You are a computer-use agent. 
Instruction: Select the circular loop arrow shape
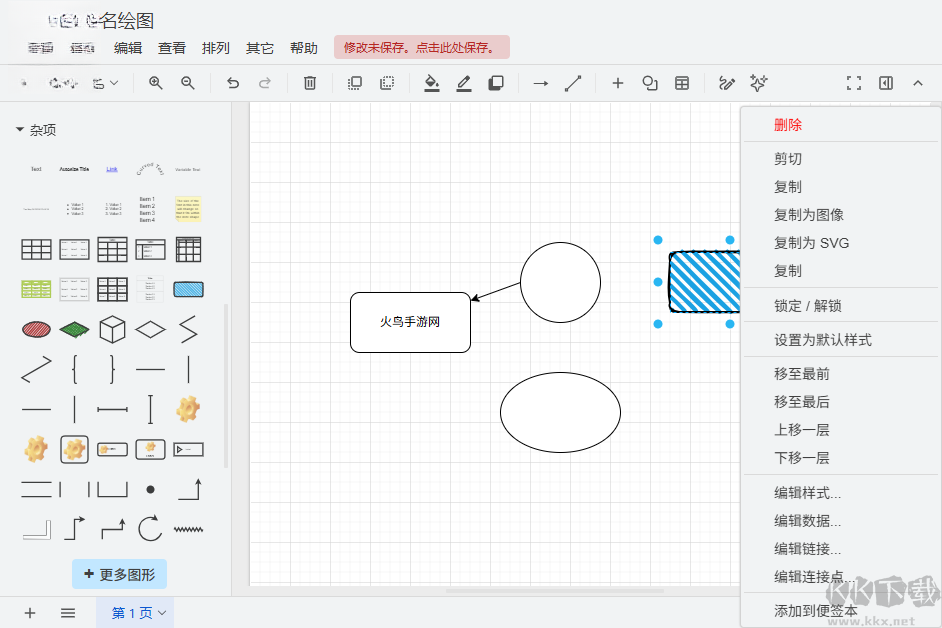[150, 529]
